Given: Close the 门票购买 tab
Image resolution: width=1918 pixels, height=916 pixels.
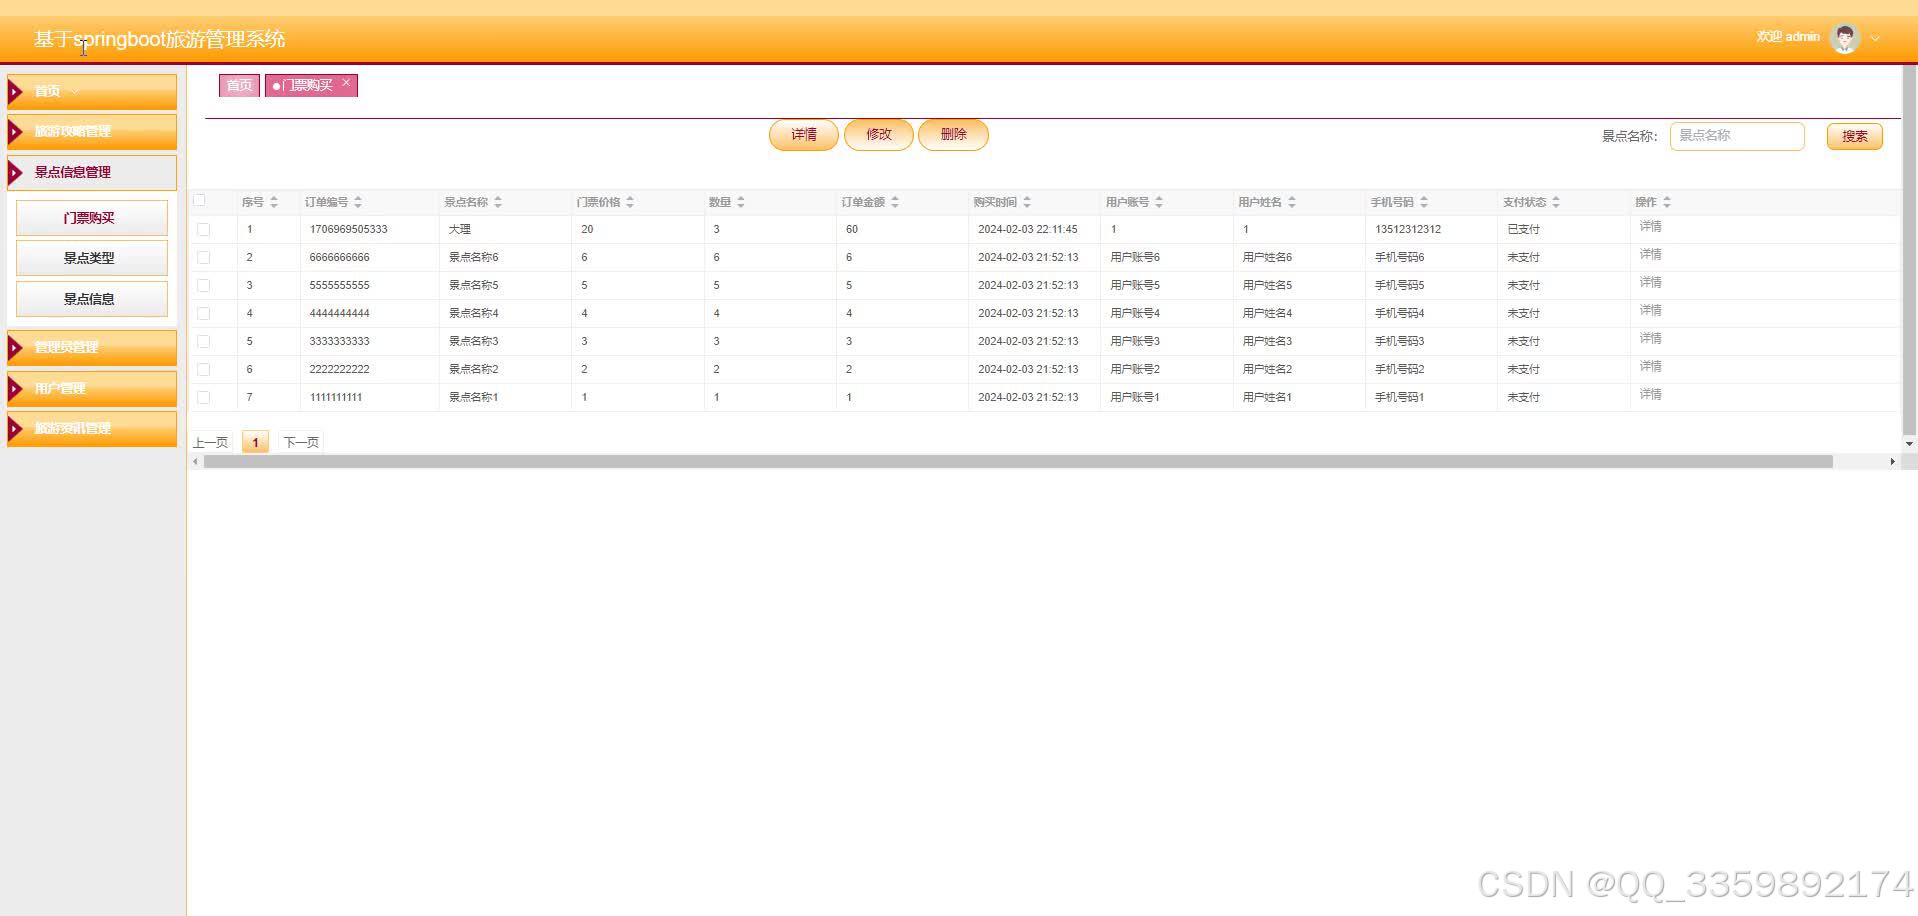Looking at the screenshot, I should tap(346, 83).
